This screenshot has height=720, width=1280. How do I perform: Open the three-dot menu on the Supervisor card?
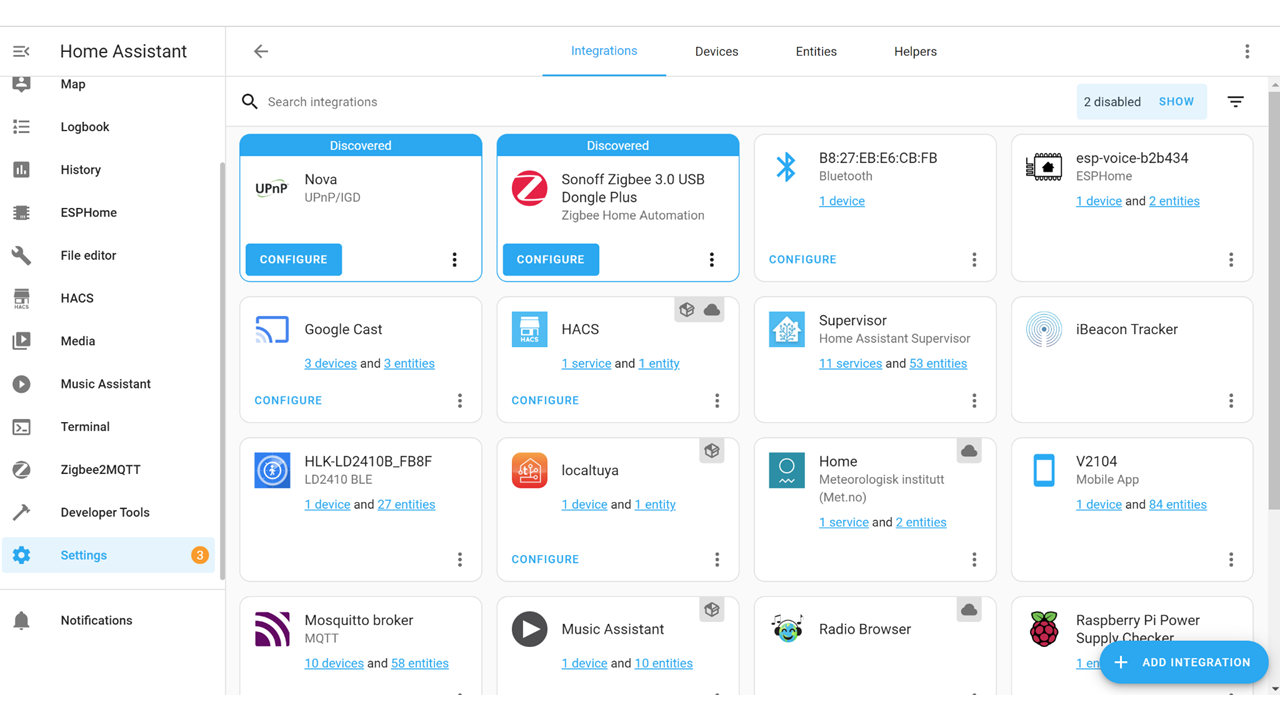974,401
